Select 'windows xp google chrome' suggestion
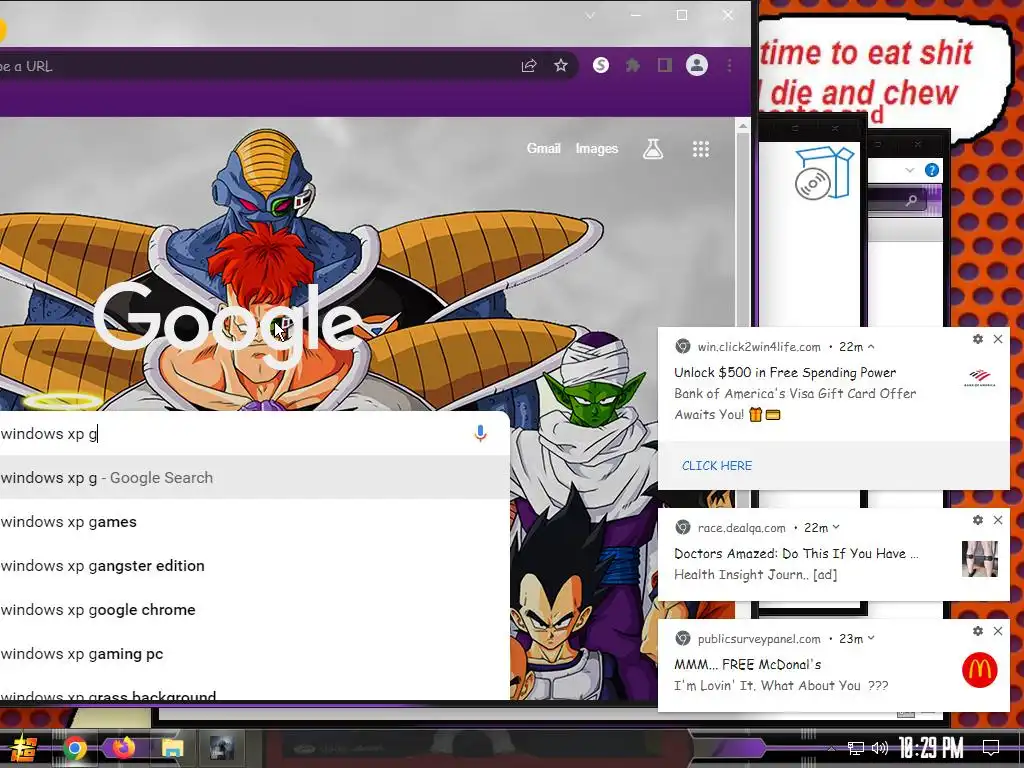The height and width of the screenshot is (768, 1024). click(x=255, y=609)
